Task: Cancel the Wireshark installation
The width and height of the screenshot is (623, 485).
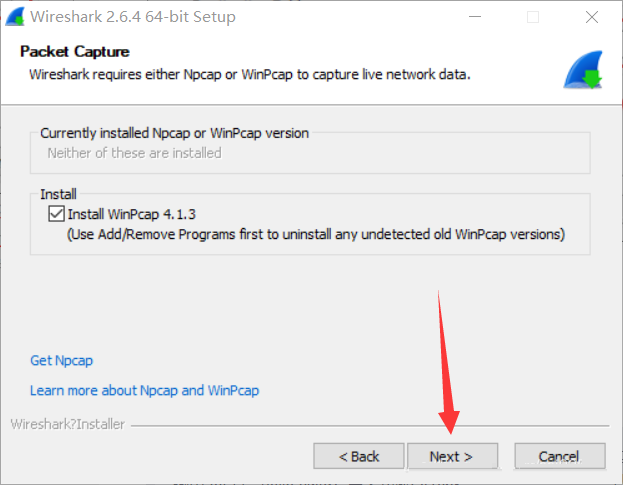Action: (x=560, y=456)
